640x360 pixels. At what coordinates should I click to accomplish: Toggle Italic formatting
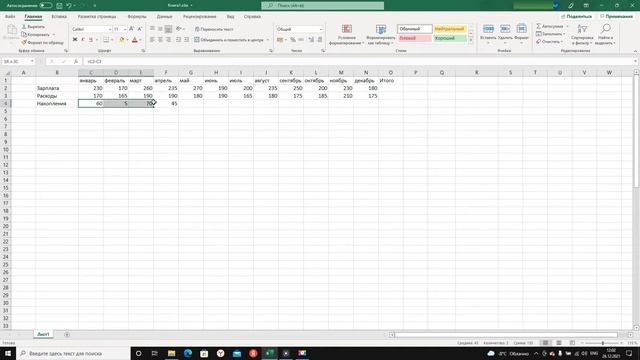tap(83, 40)
